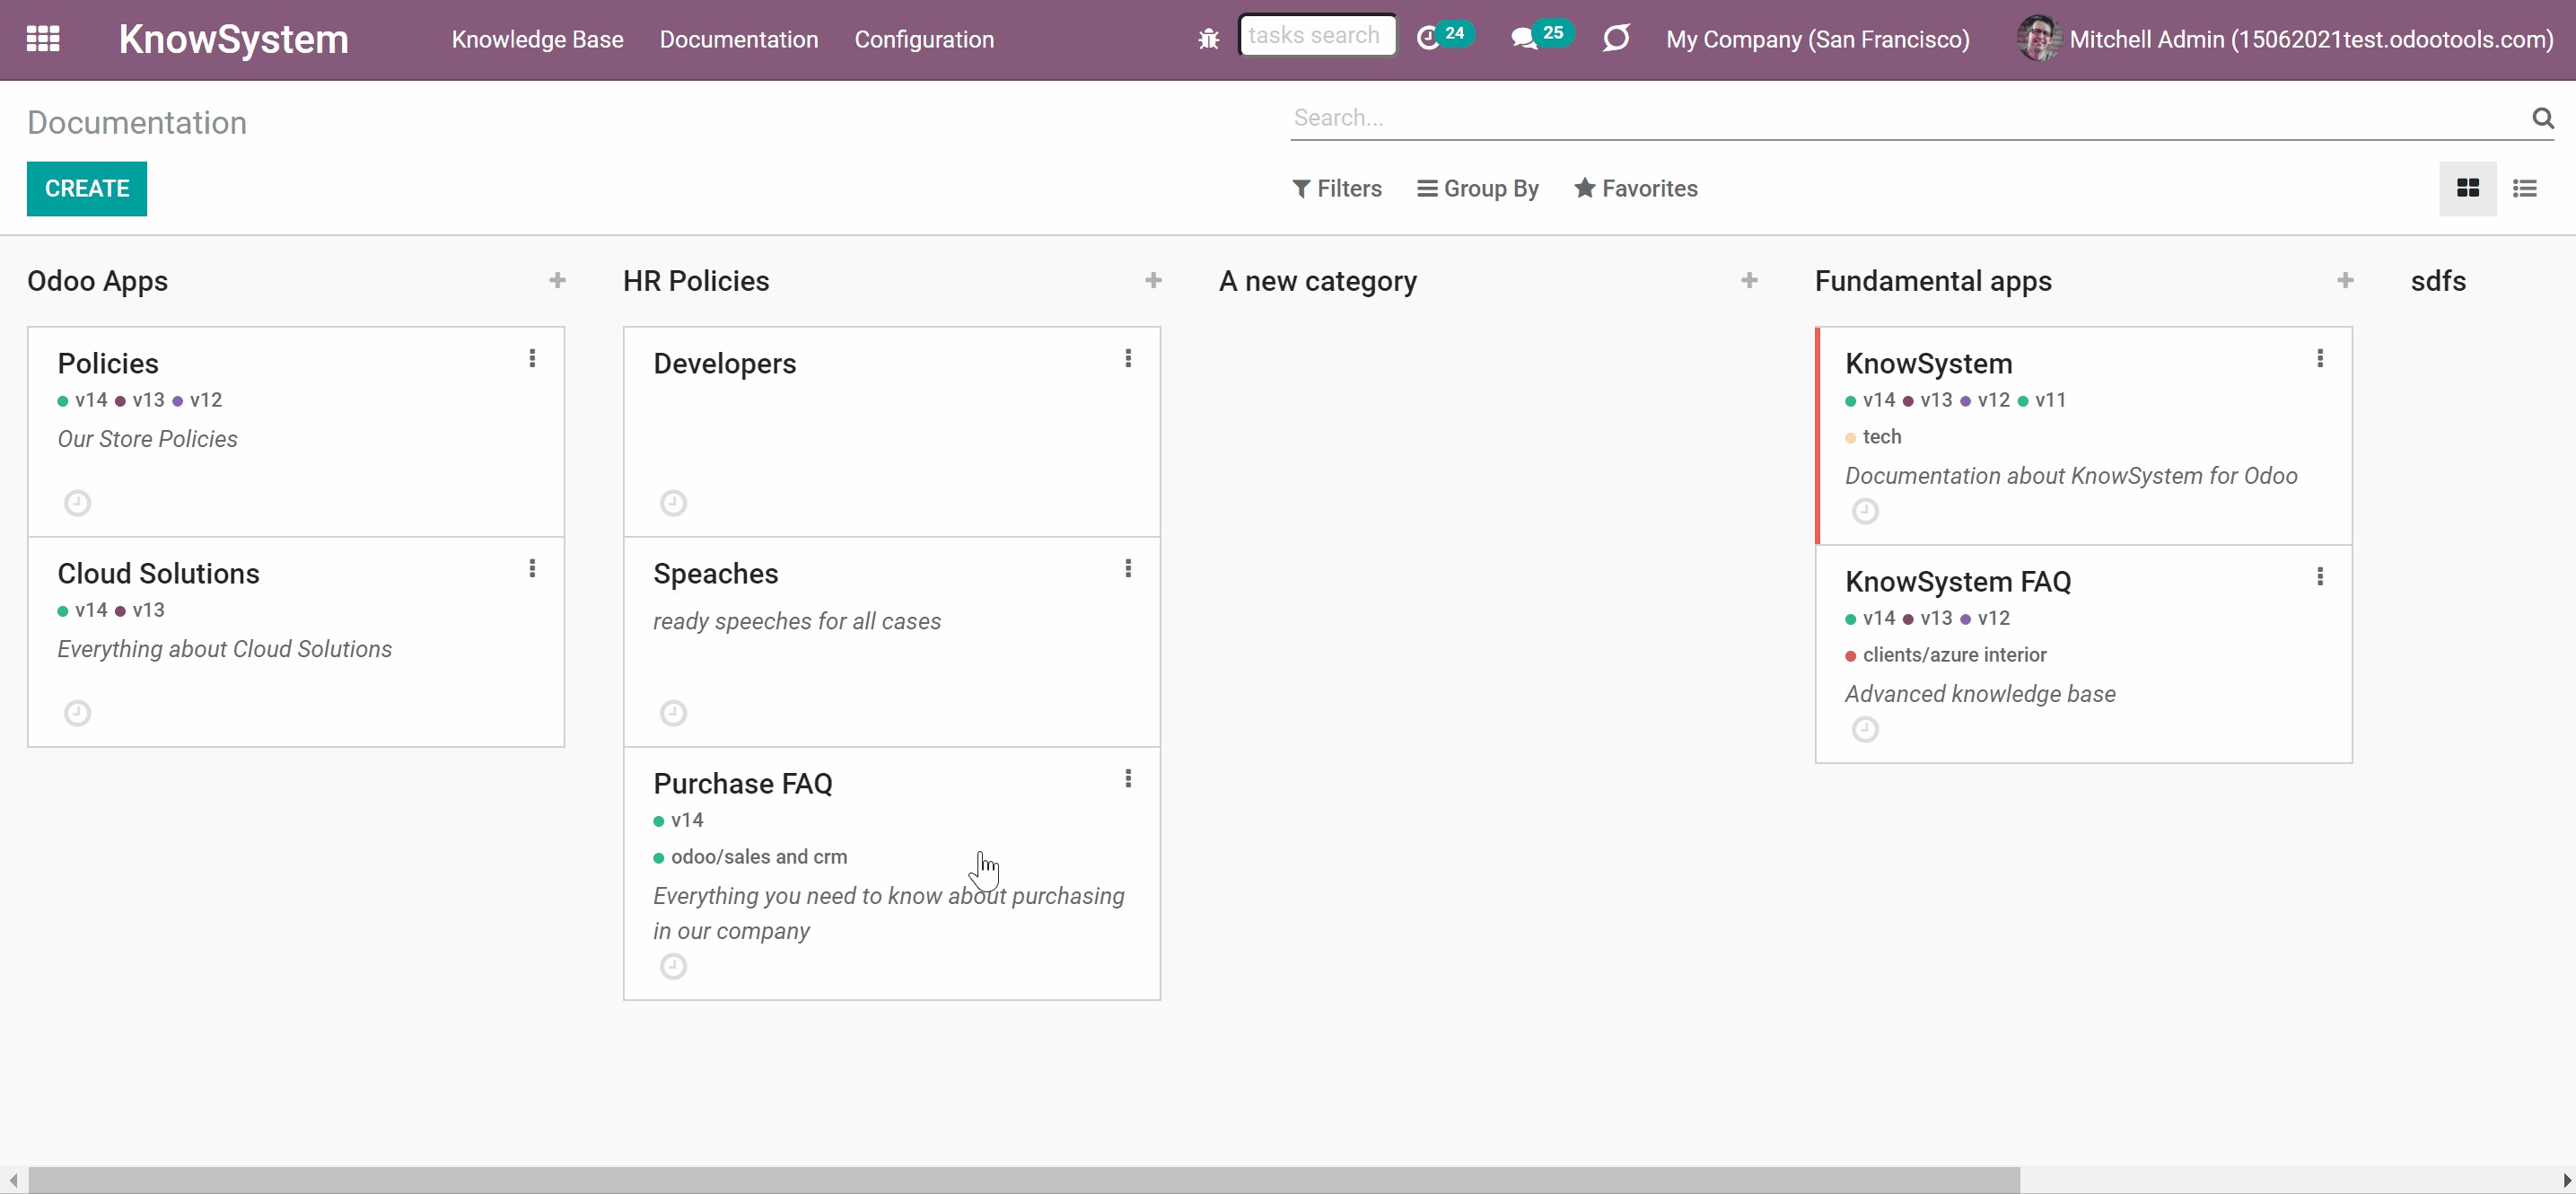Image resolution: width=2576 pixels, height=1194 pixels.
Task: Click the scrollbar right arrow
Action: pyautogui.click(x=2566, y=1180)
